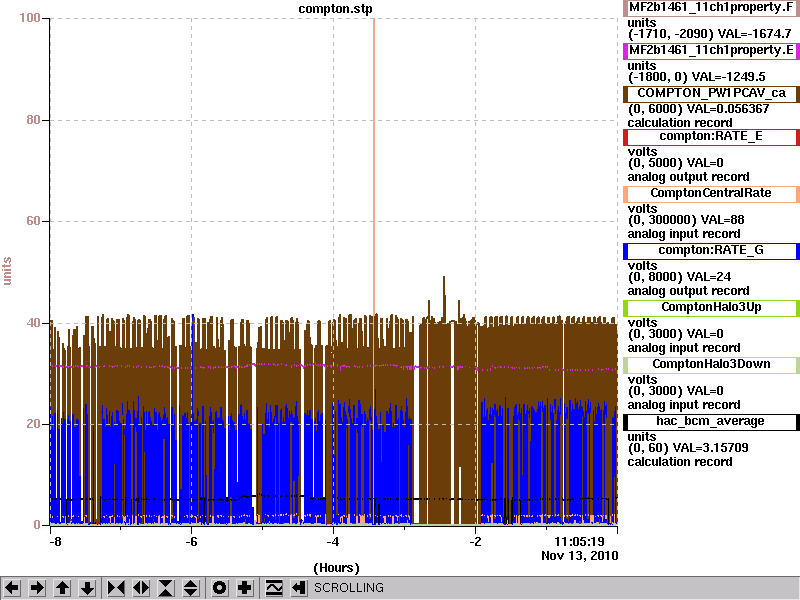Click the return-to-scrolling arrow icon

[299, 588]
